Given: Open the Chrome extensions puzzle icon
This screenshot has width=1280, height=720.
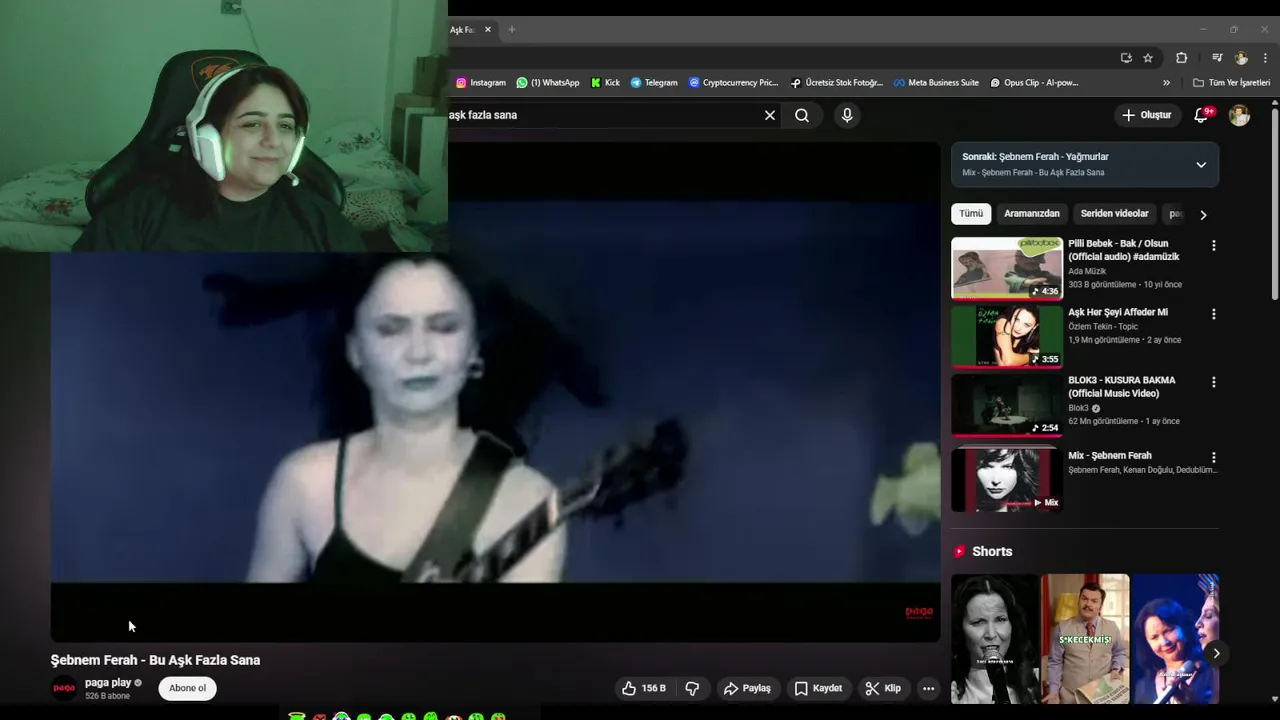Looking at the screenshot, I should click(x=1181, y=58).
